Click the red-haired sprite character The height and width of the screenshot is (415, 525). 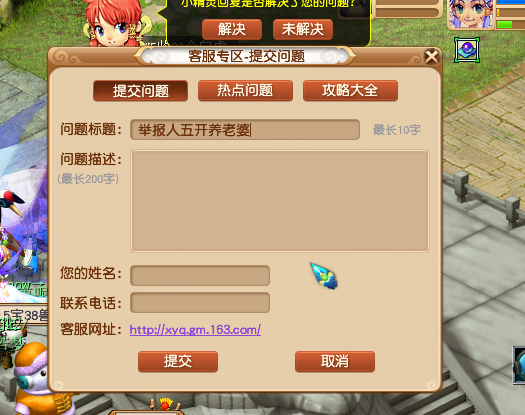click(x=115, y=23)
